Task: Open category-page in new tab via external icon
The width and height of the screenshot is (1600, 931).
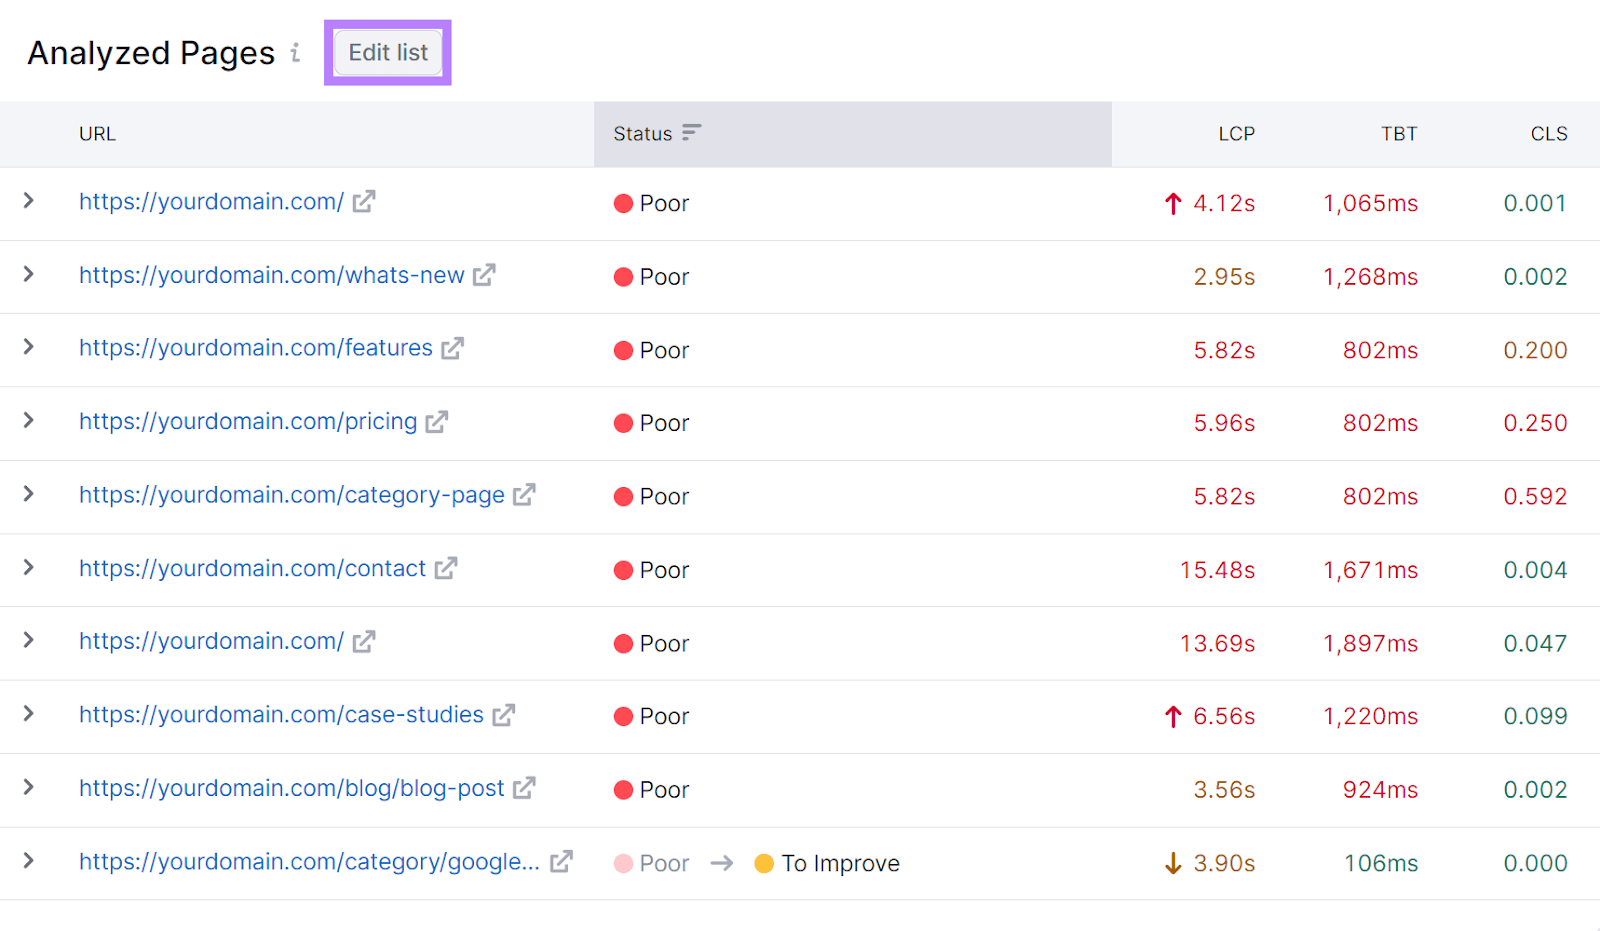Action: [524, 494]
